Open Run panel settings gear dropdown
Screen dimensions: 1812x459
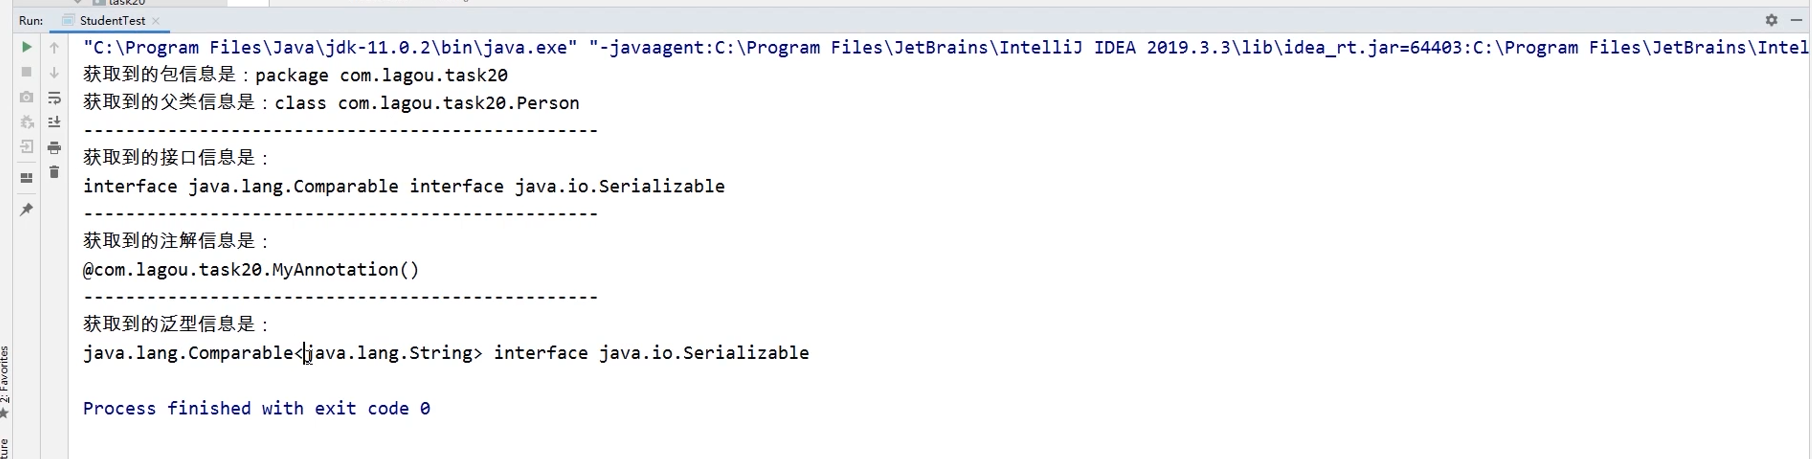coord(1771,20)
